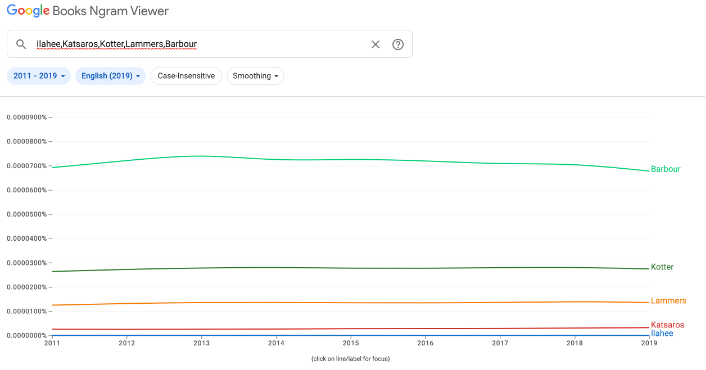Screen dimensions: 706x370
Task: Click the Google Books Ngram Viewer logo
Action: (88, 11)
